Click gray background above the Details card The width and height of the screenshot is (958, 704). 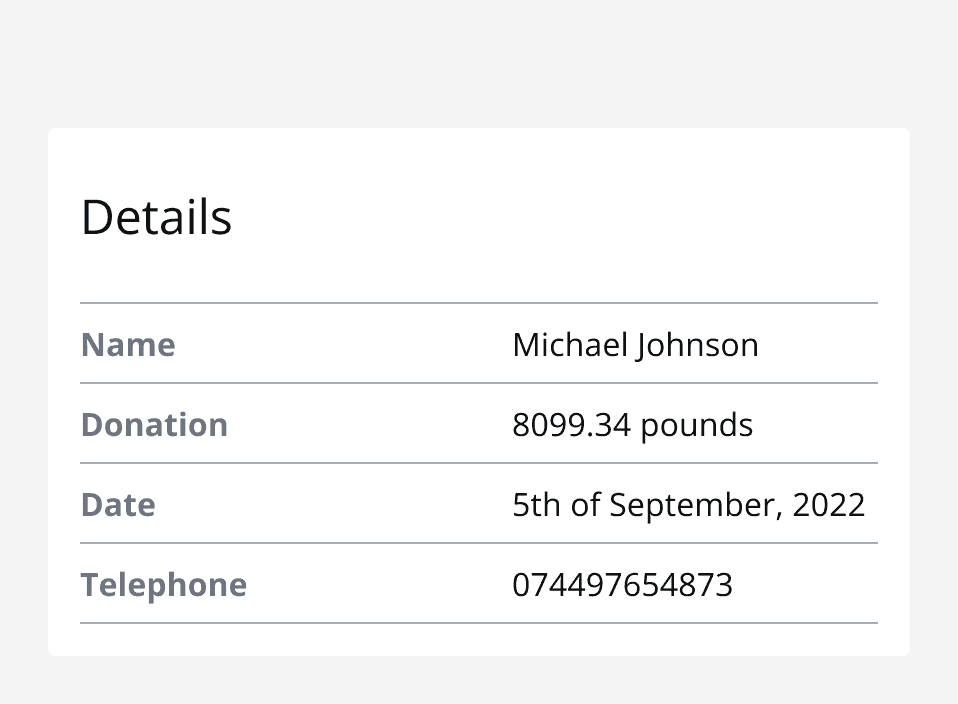(478, 60)
